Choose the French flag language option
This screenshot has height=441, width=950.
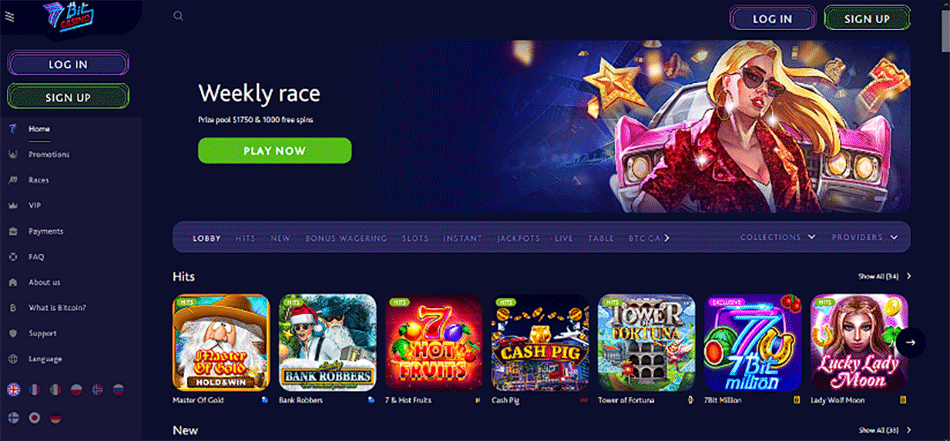point(35,390)
